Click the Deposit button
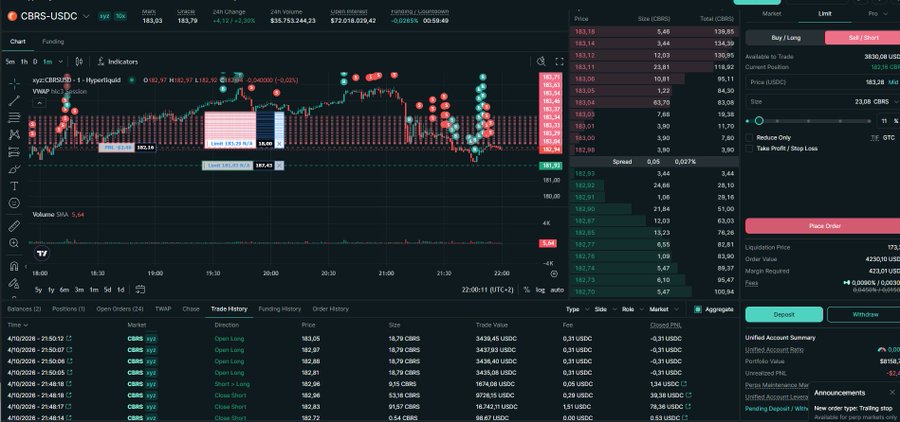Viewport: 900px width, 422px height. click(783, 315)
